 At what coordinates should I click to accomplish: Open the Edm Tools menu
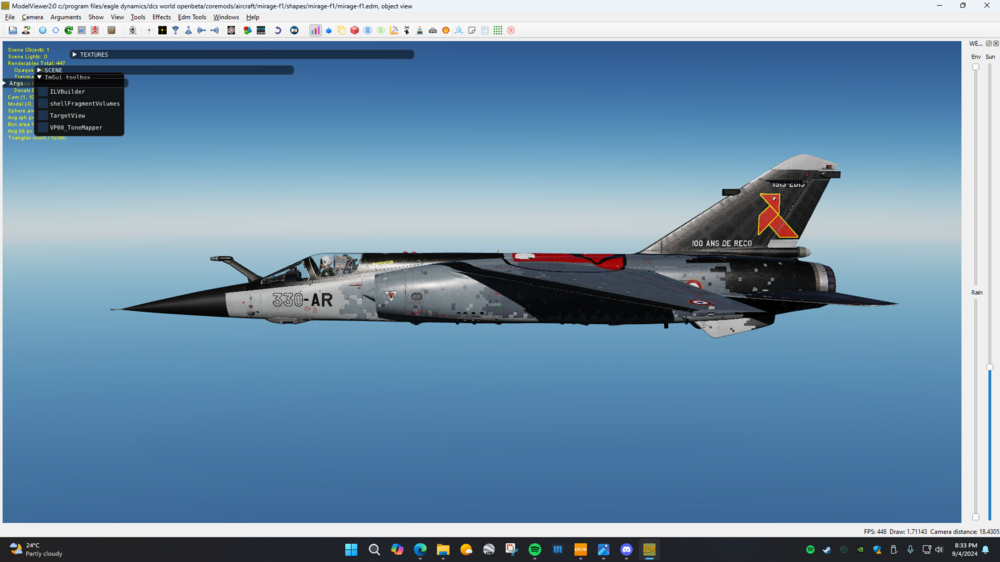[192, 17]
